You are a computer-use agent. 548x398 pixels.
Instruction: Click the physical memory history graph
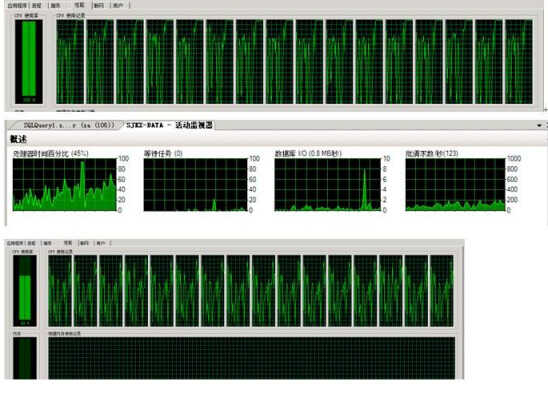(x=252, y=358)
